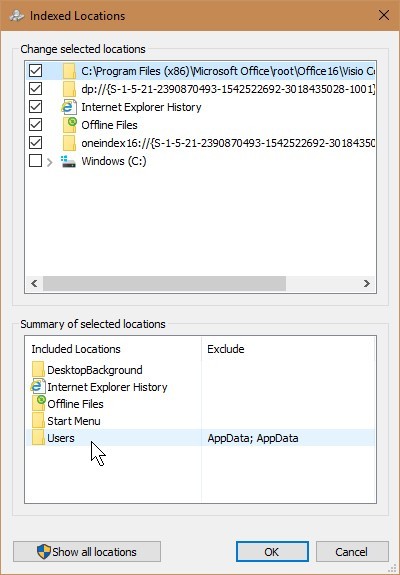Click the DesktopBackground folder icon
Viewport: 400px width, 575px height.
[38, 370]
